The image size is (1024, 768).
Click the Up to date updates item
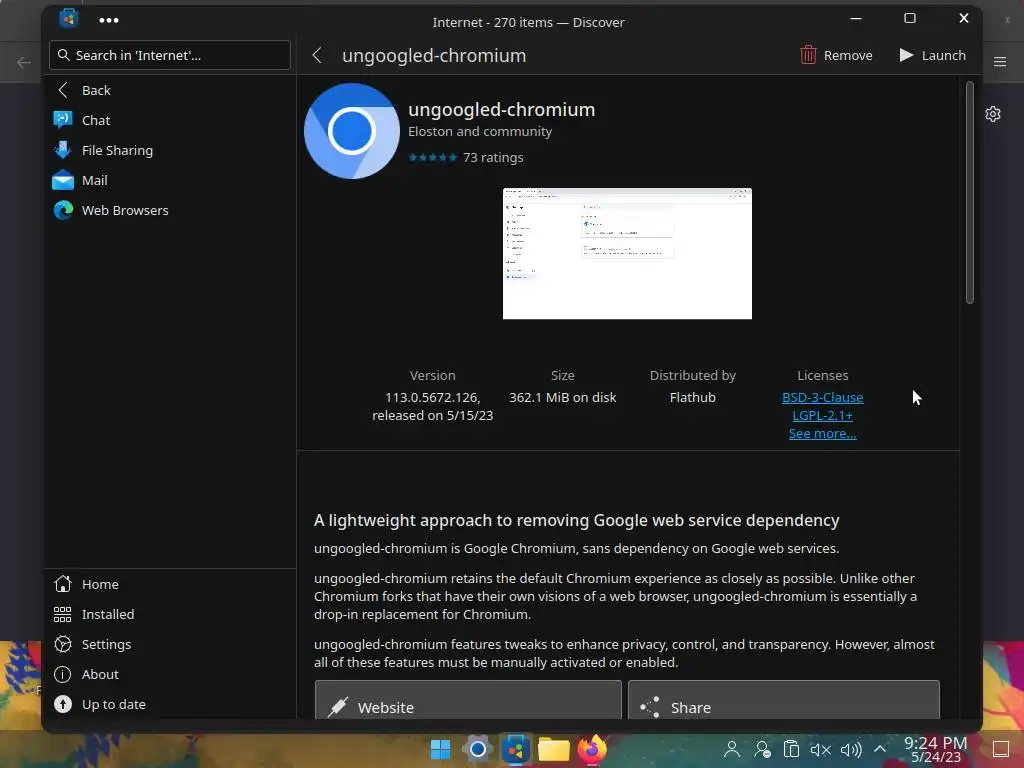pyautogui.click(x=170, y=704)
